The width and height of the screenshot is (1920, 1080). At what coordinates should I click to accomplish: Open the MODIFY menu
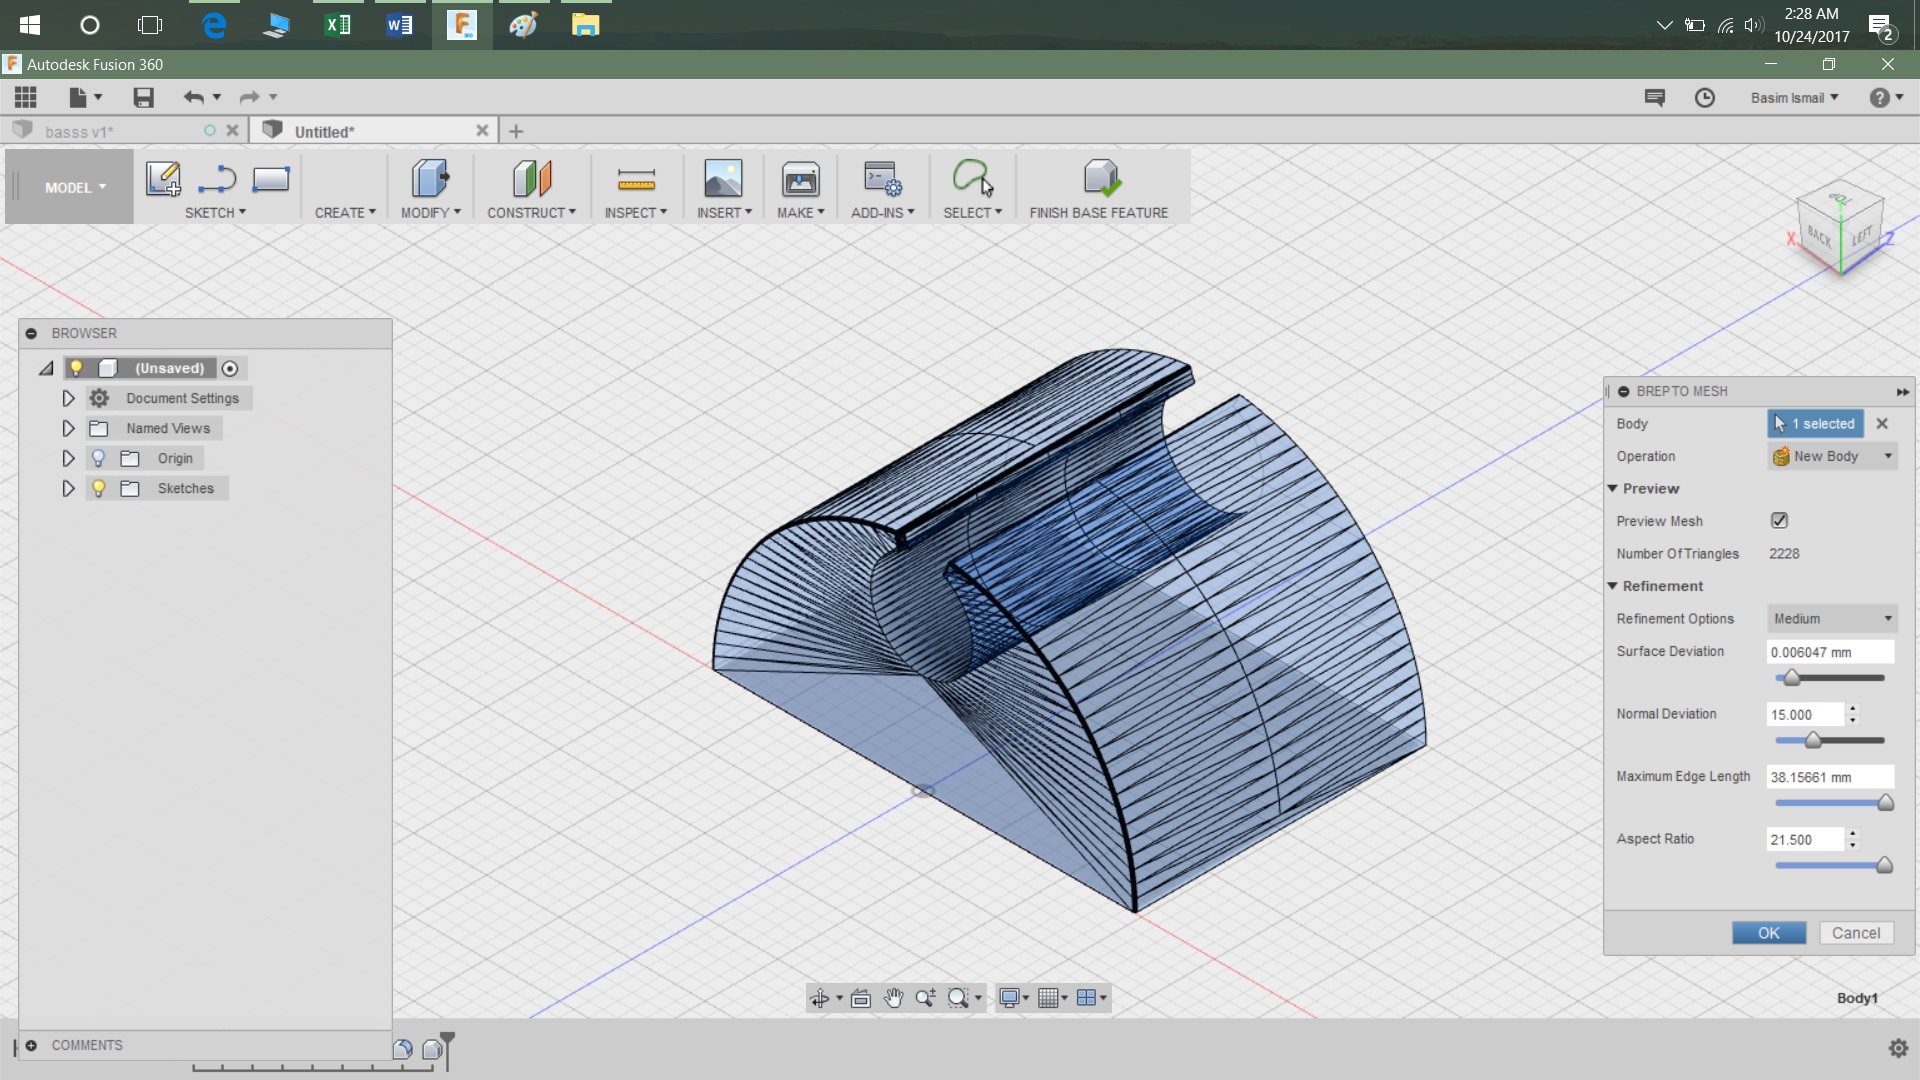[431, 212]
